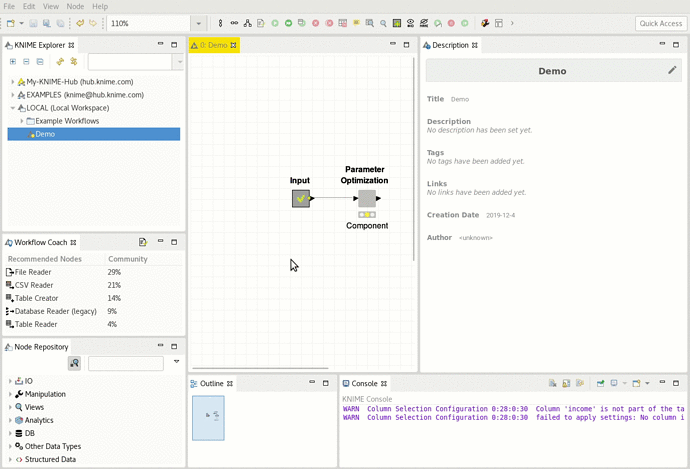Image resolution: width=690 pixels, height=469 pixels.
Task: Click the magnifier icon in main toolbar
Action: (x=383, y=23)
